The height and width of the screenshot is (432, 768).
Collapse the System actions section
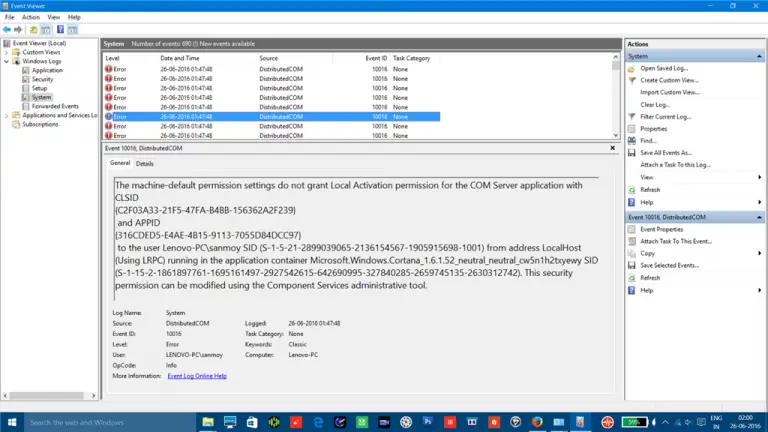point(759,56)
